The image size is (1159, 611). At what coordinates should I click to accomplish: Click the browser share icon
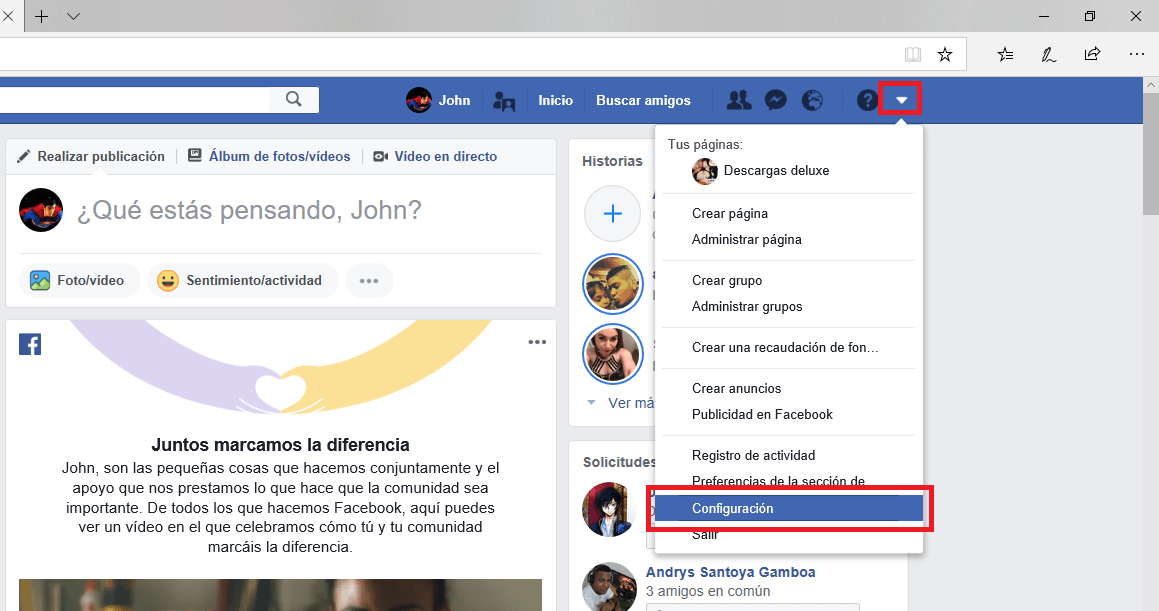[1092, 54]
